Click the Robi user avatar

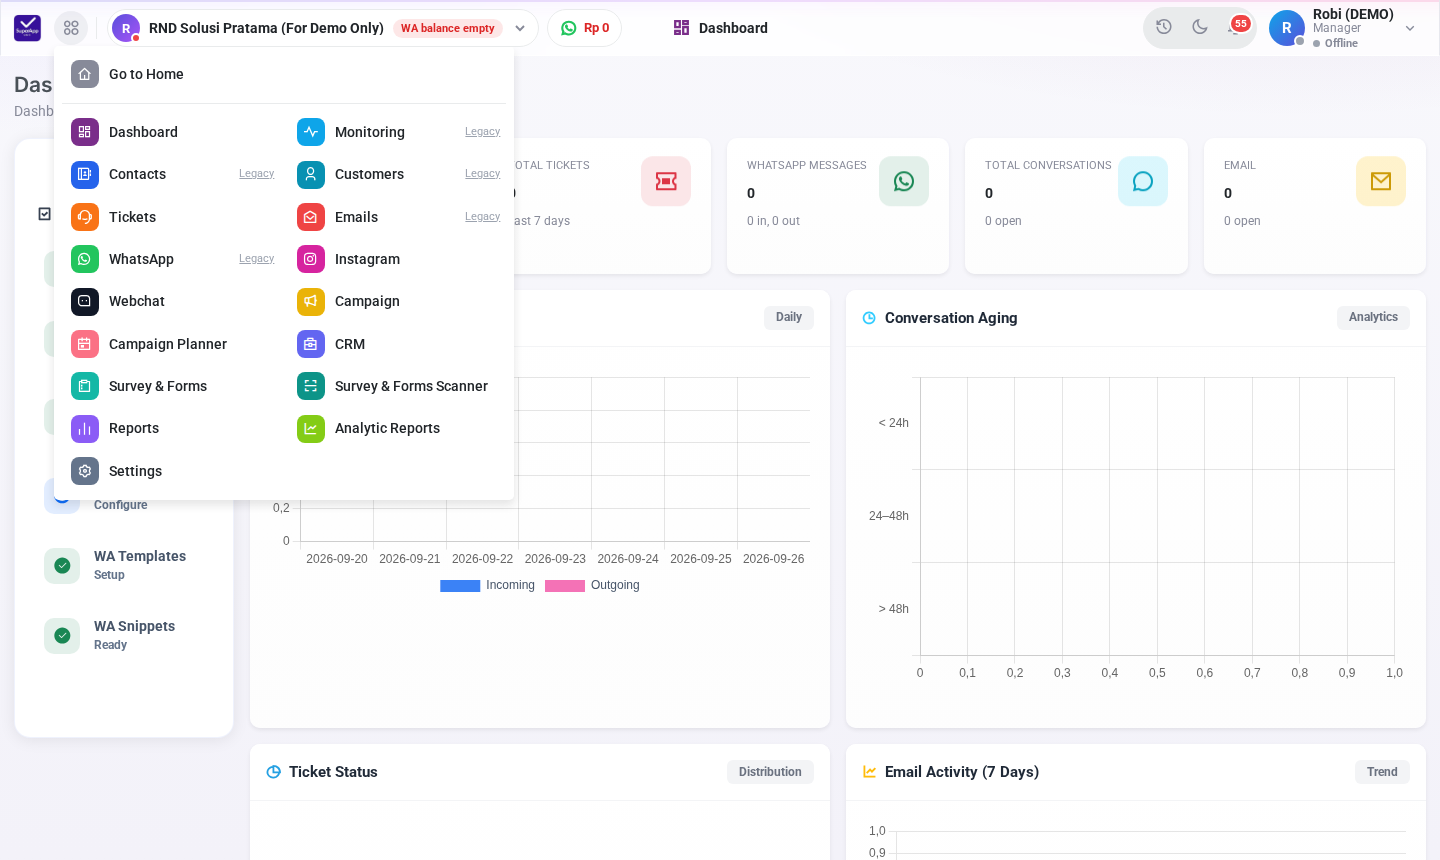tap(1287, 28)
